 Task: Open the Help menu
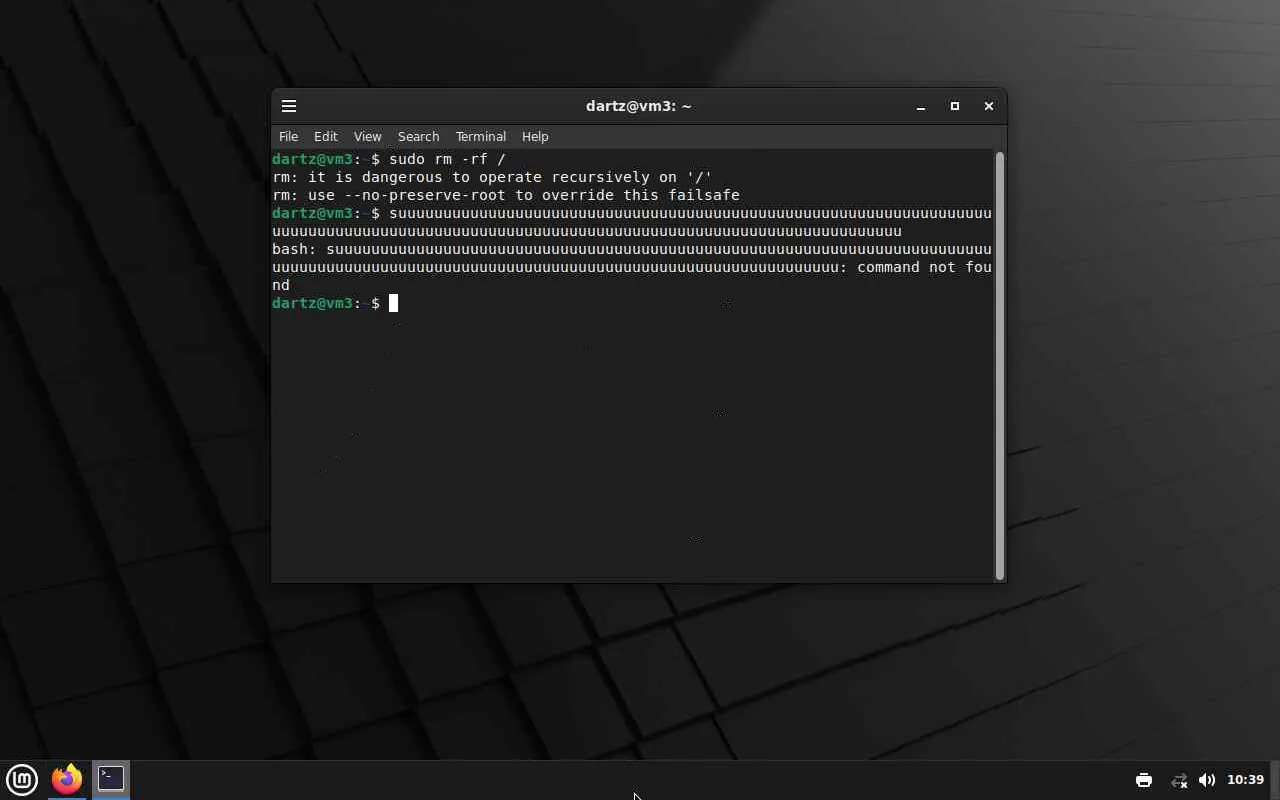tap(535, 136)
